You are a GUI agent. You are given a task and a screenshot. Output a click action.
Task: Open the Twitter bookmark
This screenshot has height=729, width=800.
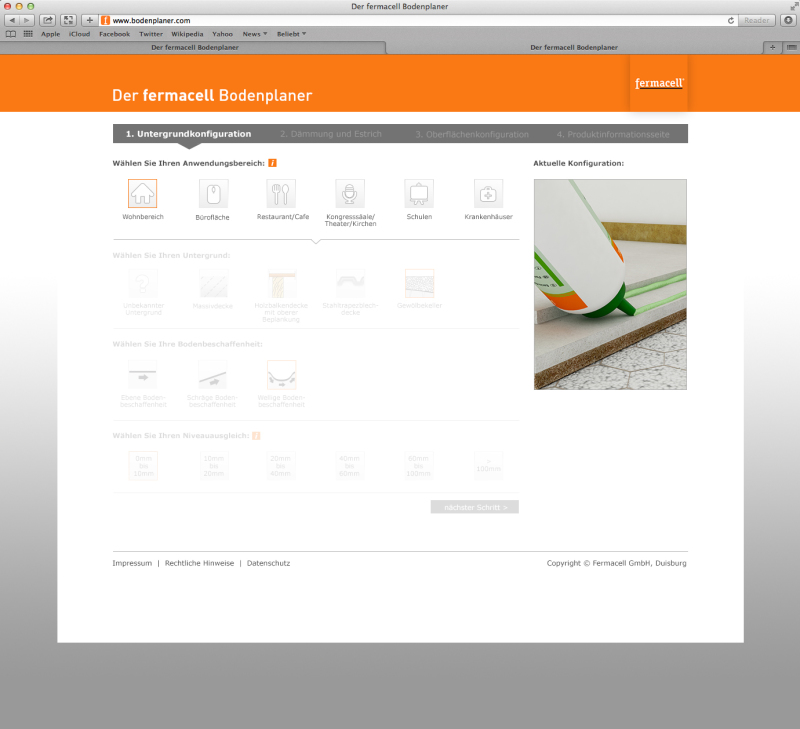coord(151,34)
